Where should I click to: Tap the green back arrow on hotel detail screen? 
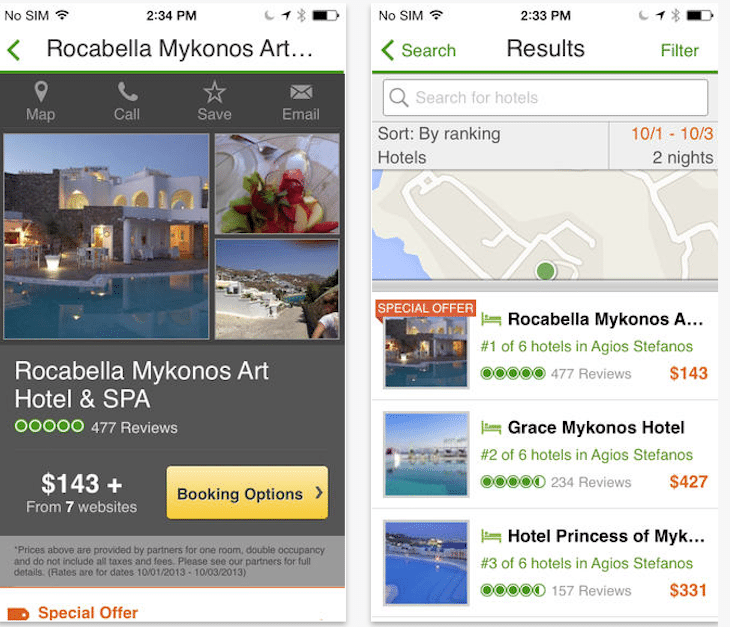tap(14, 50)
